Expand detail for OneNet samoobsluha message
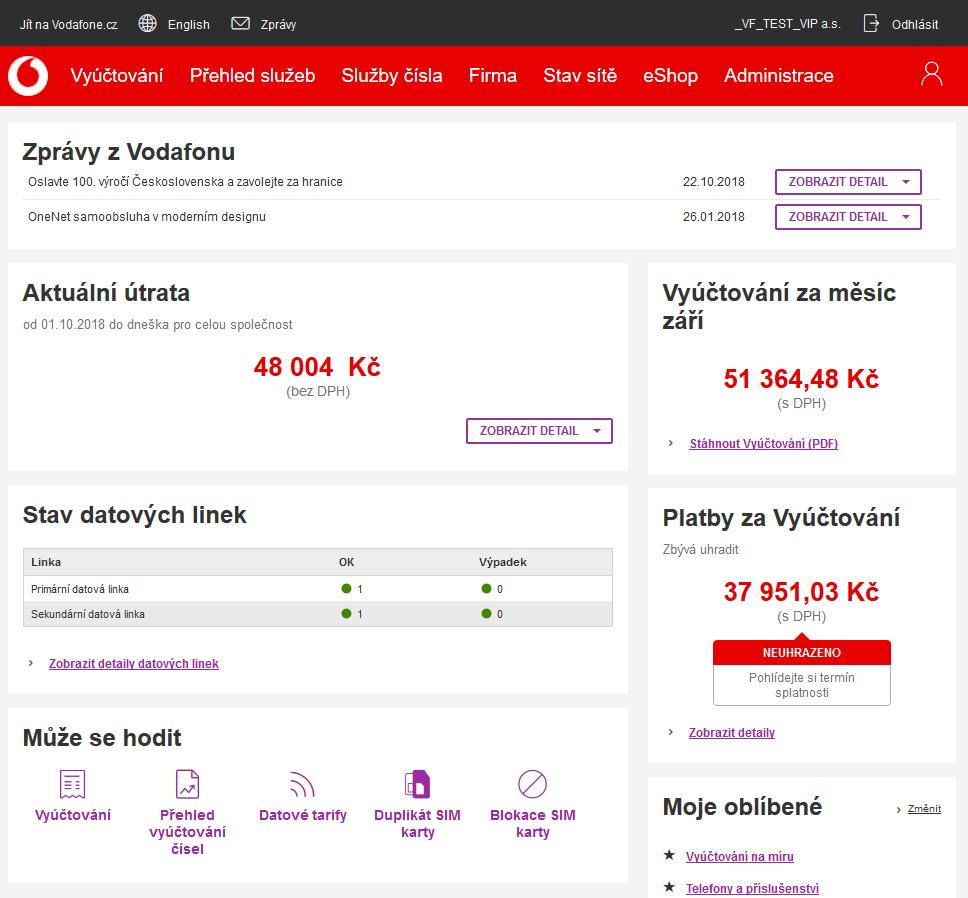Screen dimensions: 968x898 pyautogui.click(x=848, y=217)
